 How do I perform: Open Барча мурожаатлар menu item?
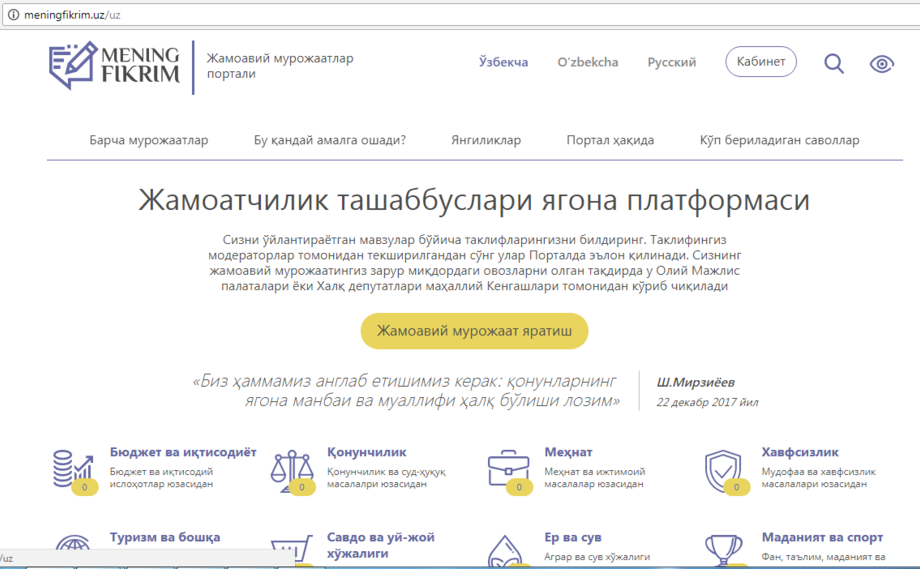pyautogui.click(x=148, y=140)
